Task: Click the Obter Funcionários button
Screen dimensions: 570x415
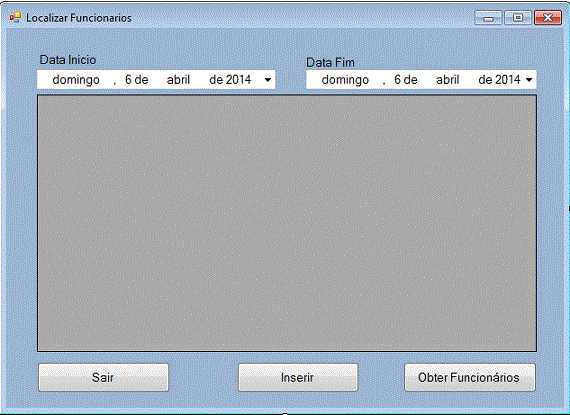Action: click(x=470, y=378)
